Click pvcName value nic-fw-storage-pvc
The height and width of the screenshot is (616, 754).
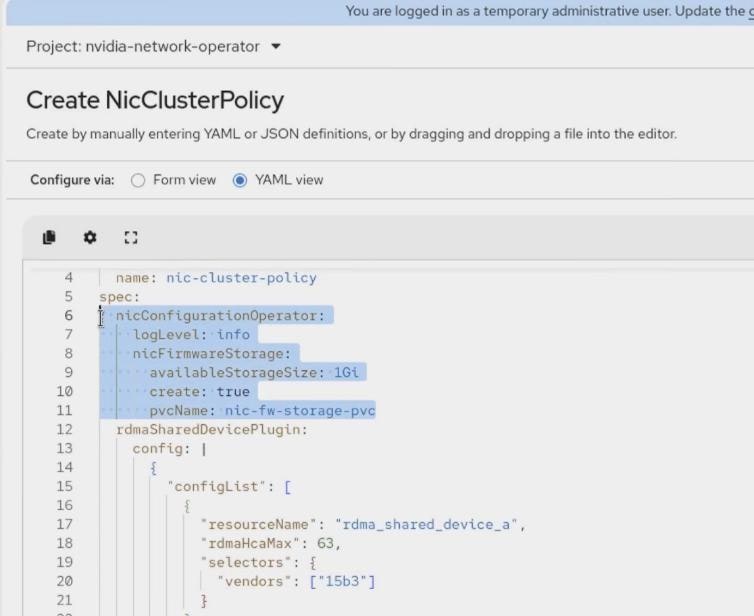point(300,411)
